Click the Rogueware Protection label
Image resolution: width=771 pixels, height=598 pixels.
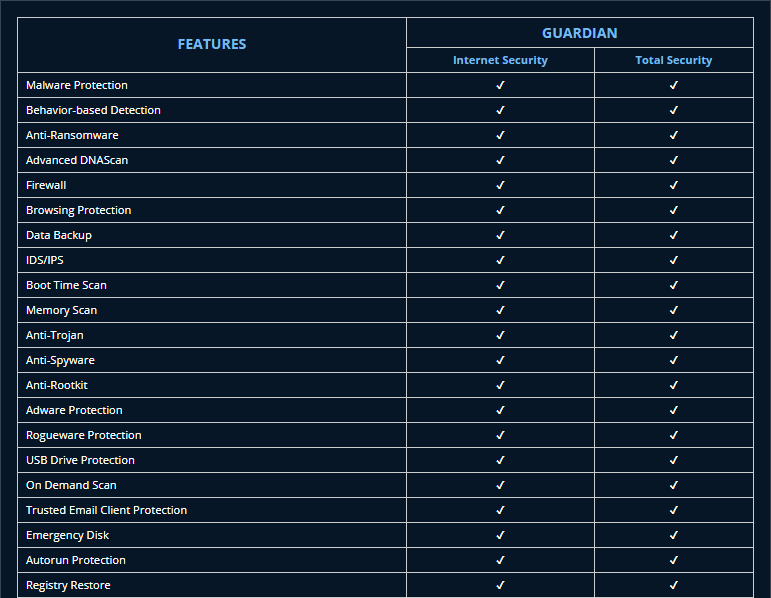84,435
